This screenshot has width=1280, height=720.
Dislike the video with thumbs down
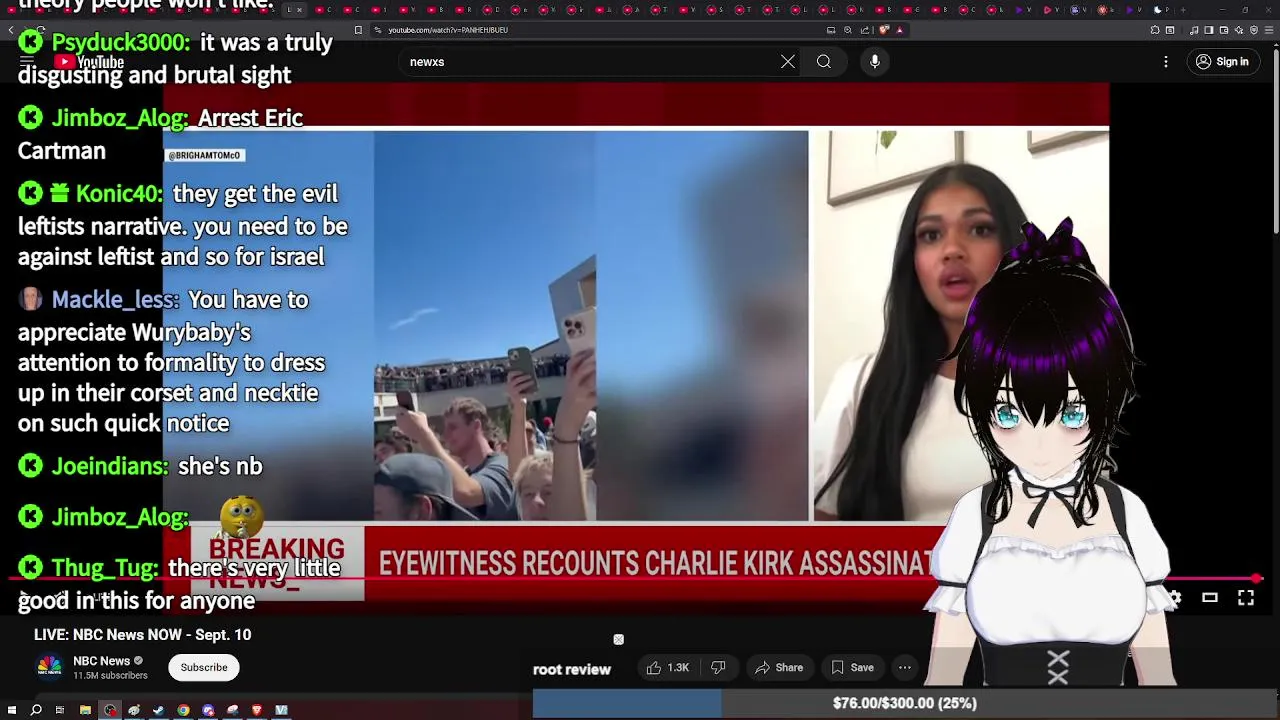[718, 667]
